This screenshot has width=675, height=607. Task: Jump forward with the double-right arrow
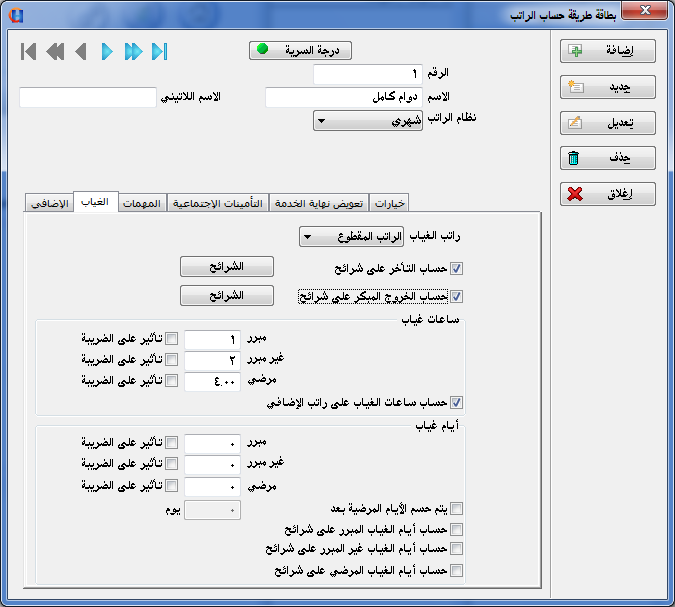click(x=133, y=51)
